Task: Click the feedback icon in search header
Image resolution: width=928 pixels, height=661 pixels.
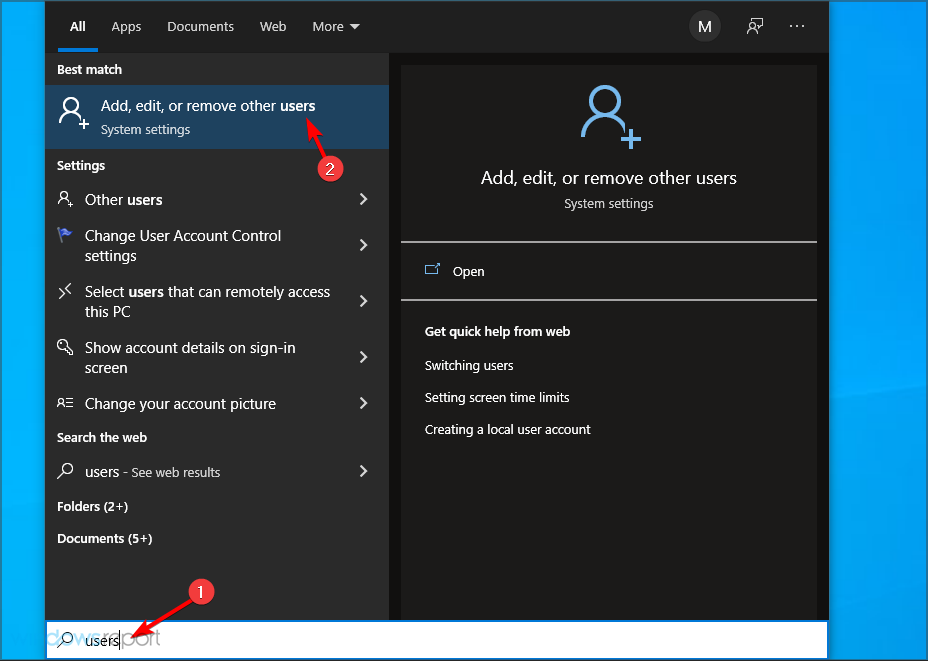Action: [x=755, y=26]
